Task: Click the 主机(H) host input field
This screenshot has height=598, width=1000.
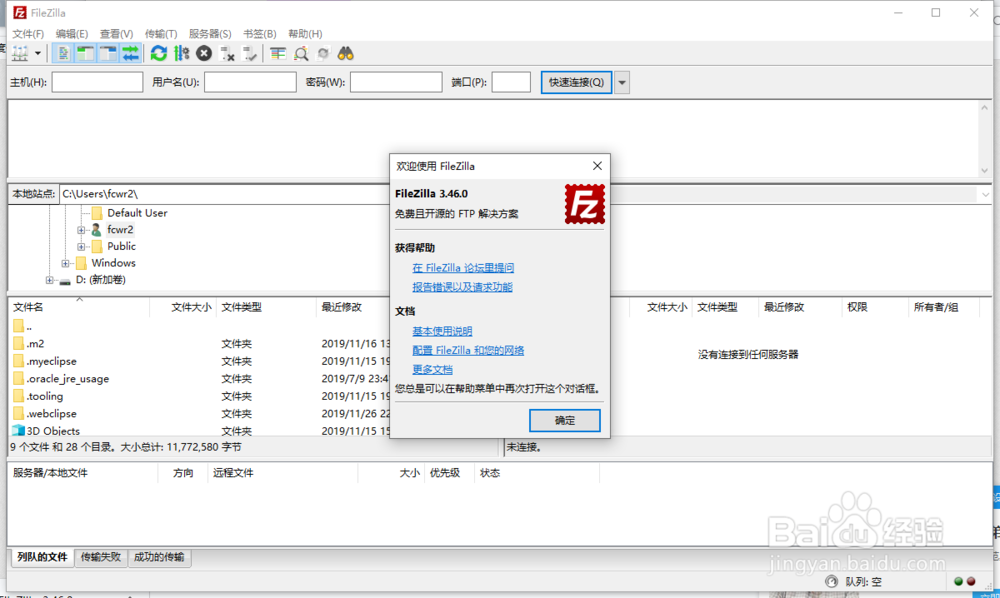Action: pyautogui.click(x=97, y=82)
